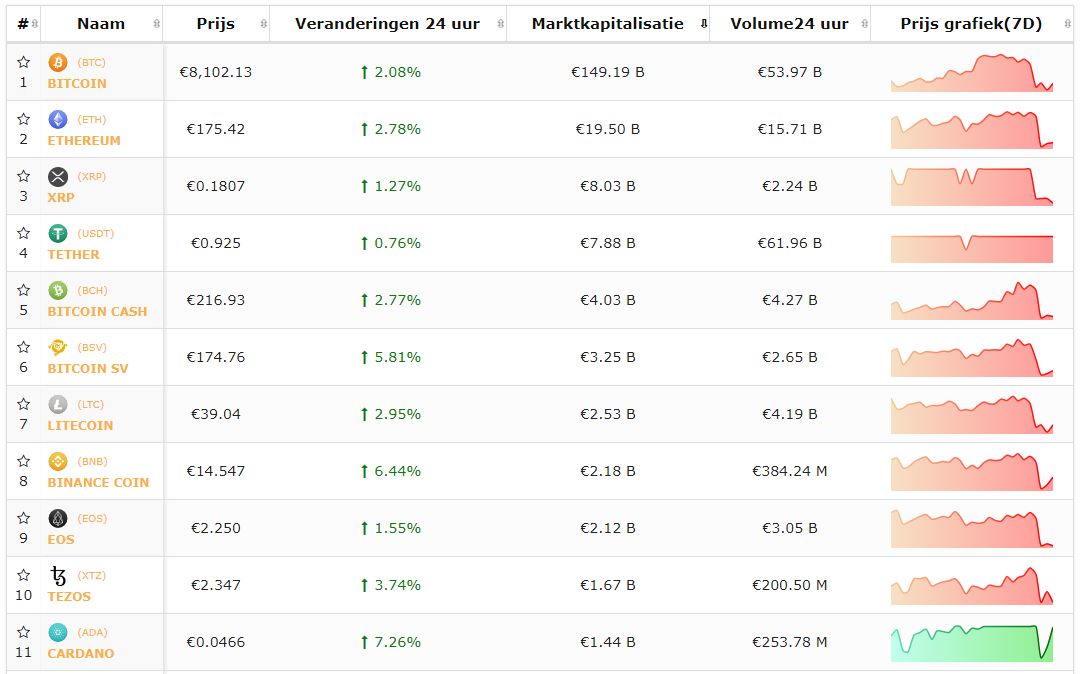The width and height of the screenshot is (1082, 674).
Task: Open the ETHEREUM name link
Action: tap(84, 141)
